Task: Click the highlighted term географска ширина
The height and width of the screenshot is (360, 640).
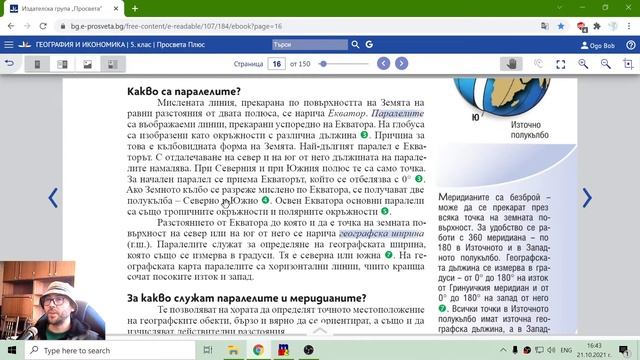Action: [382, 233]
